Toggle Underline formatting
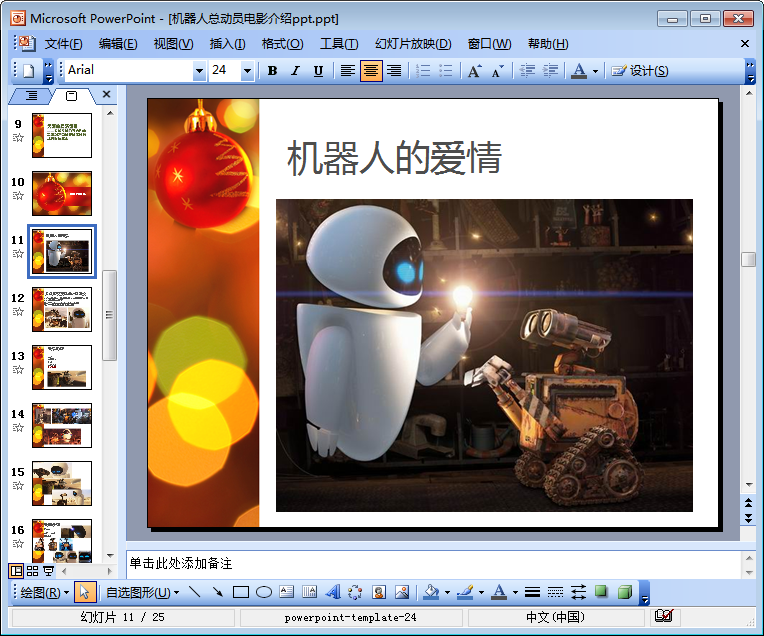Image resolution: width=764 pixels, height=636 pixels. (x=318, y=71)
